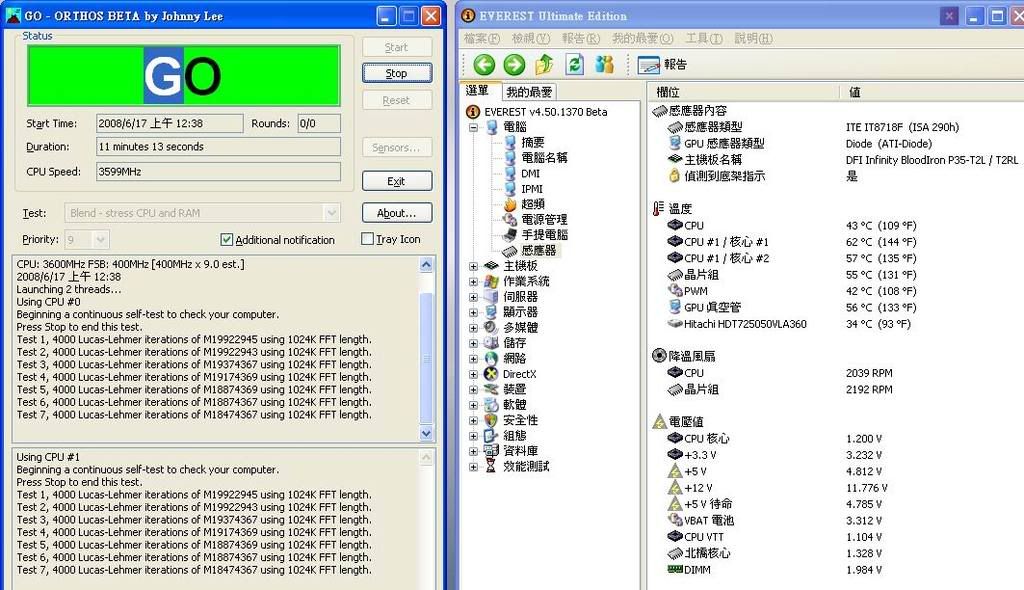The width and height of the screenshot is (1024, 590).
Task: Click the Duration field showing 11 minutes 13 seconds
Action: coord(218,146)
